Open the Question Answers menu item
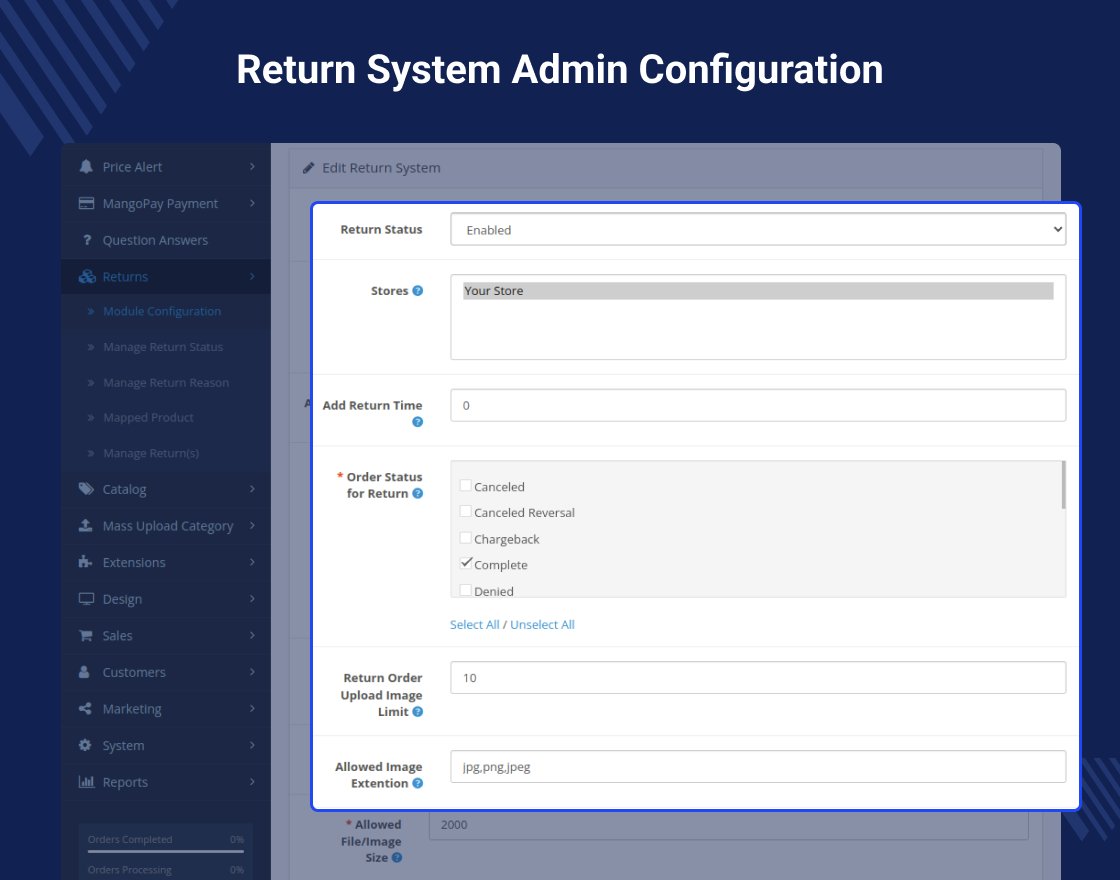 click(155, 240)
